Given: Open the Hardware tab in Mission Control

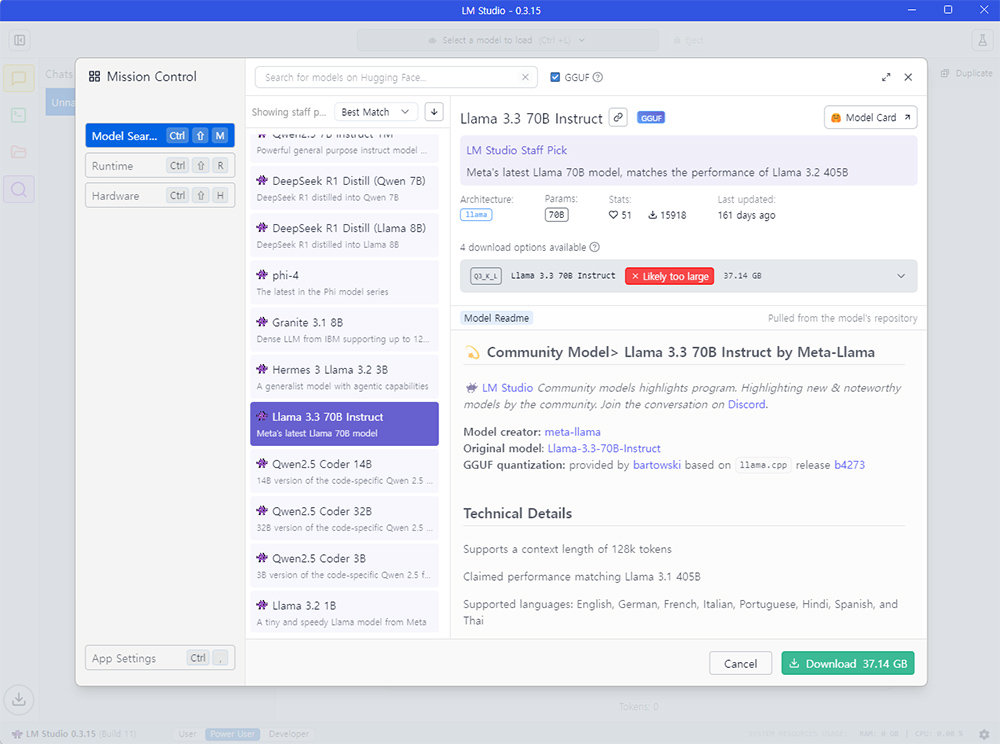Looking at the screenshot, I should tap(160, 196).
